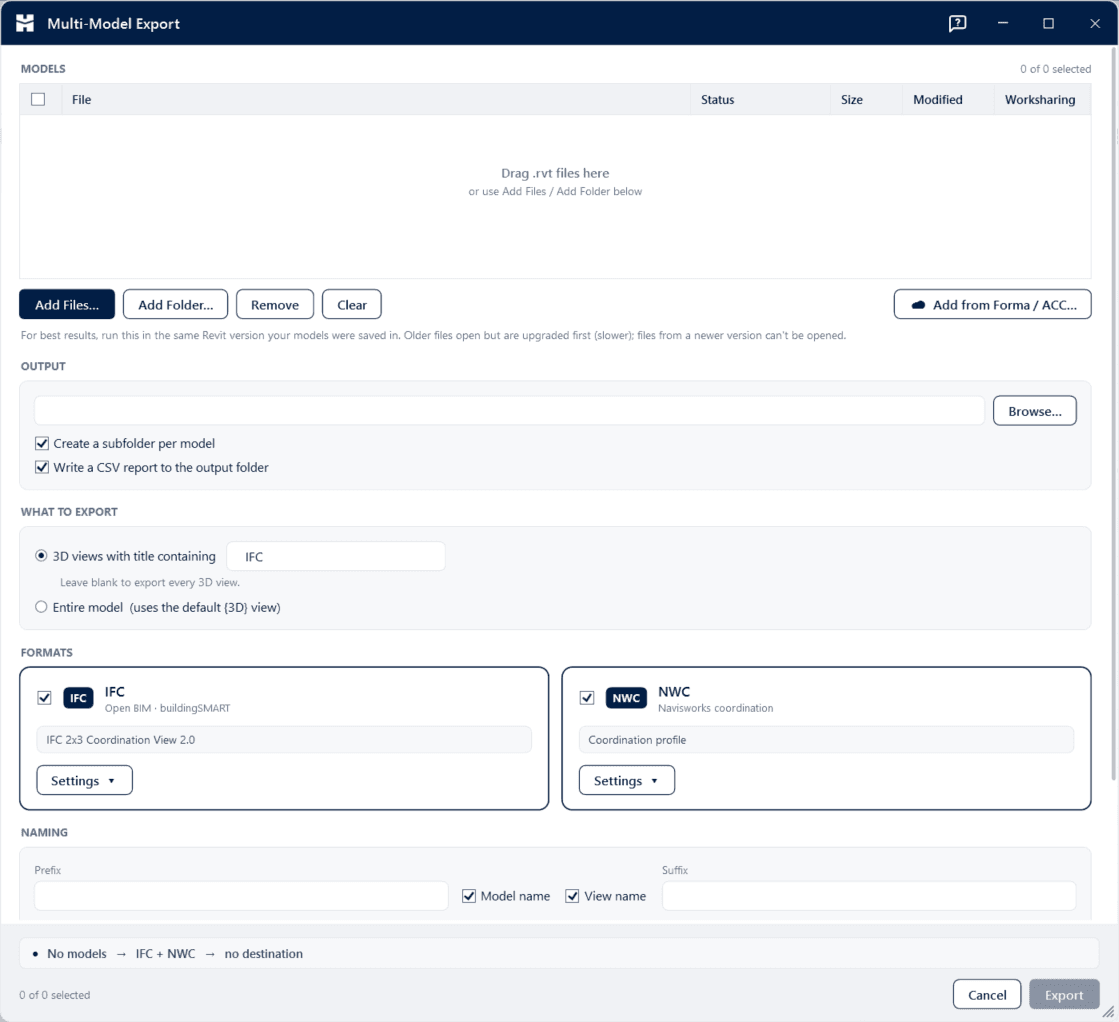This screenshot has width=1119, height=1022.
Task: Browse for an output folder
Action: pyautogui.click(x=1035, y=411)
